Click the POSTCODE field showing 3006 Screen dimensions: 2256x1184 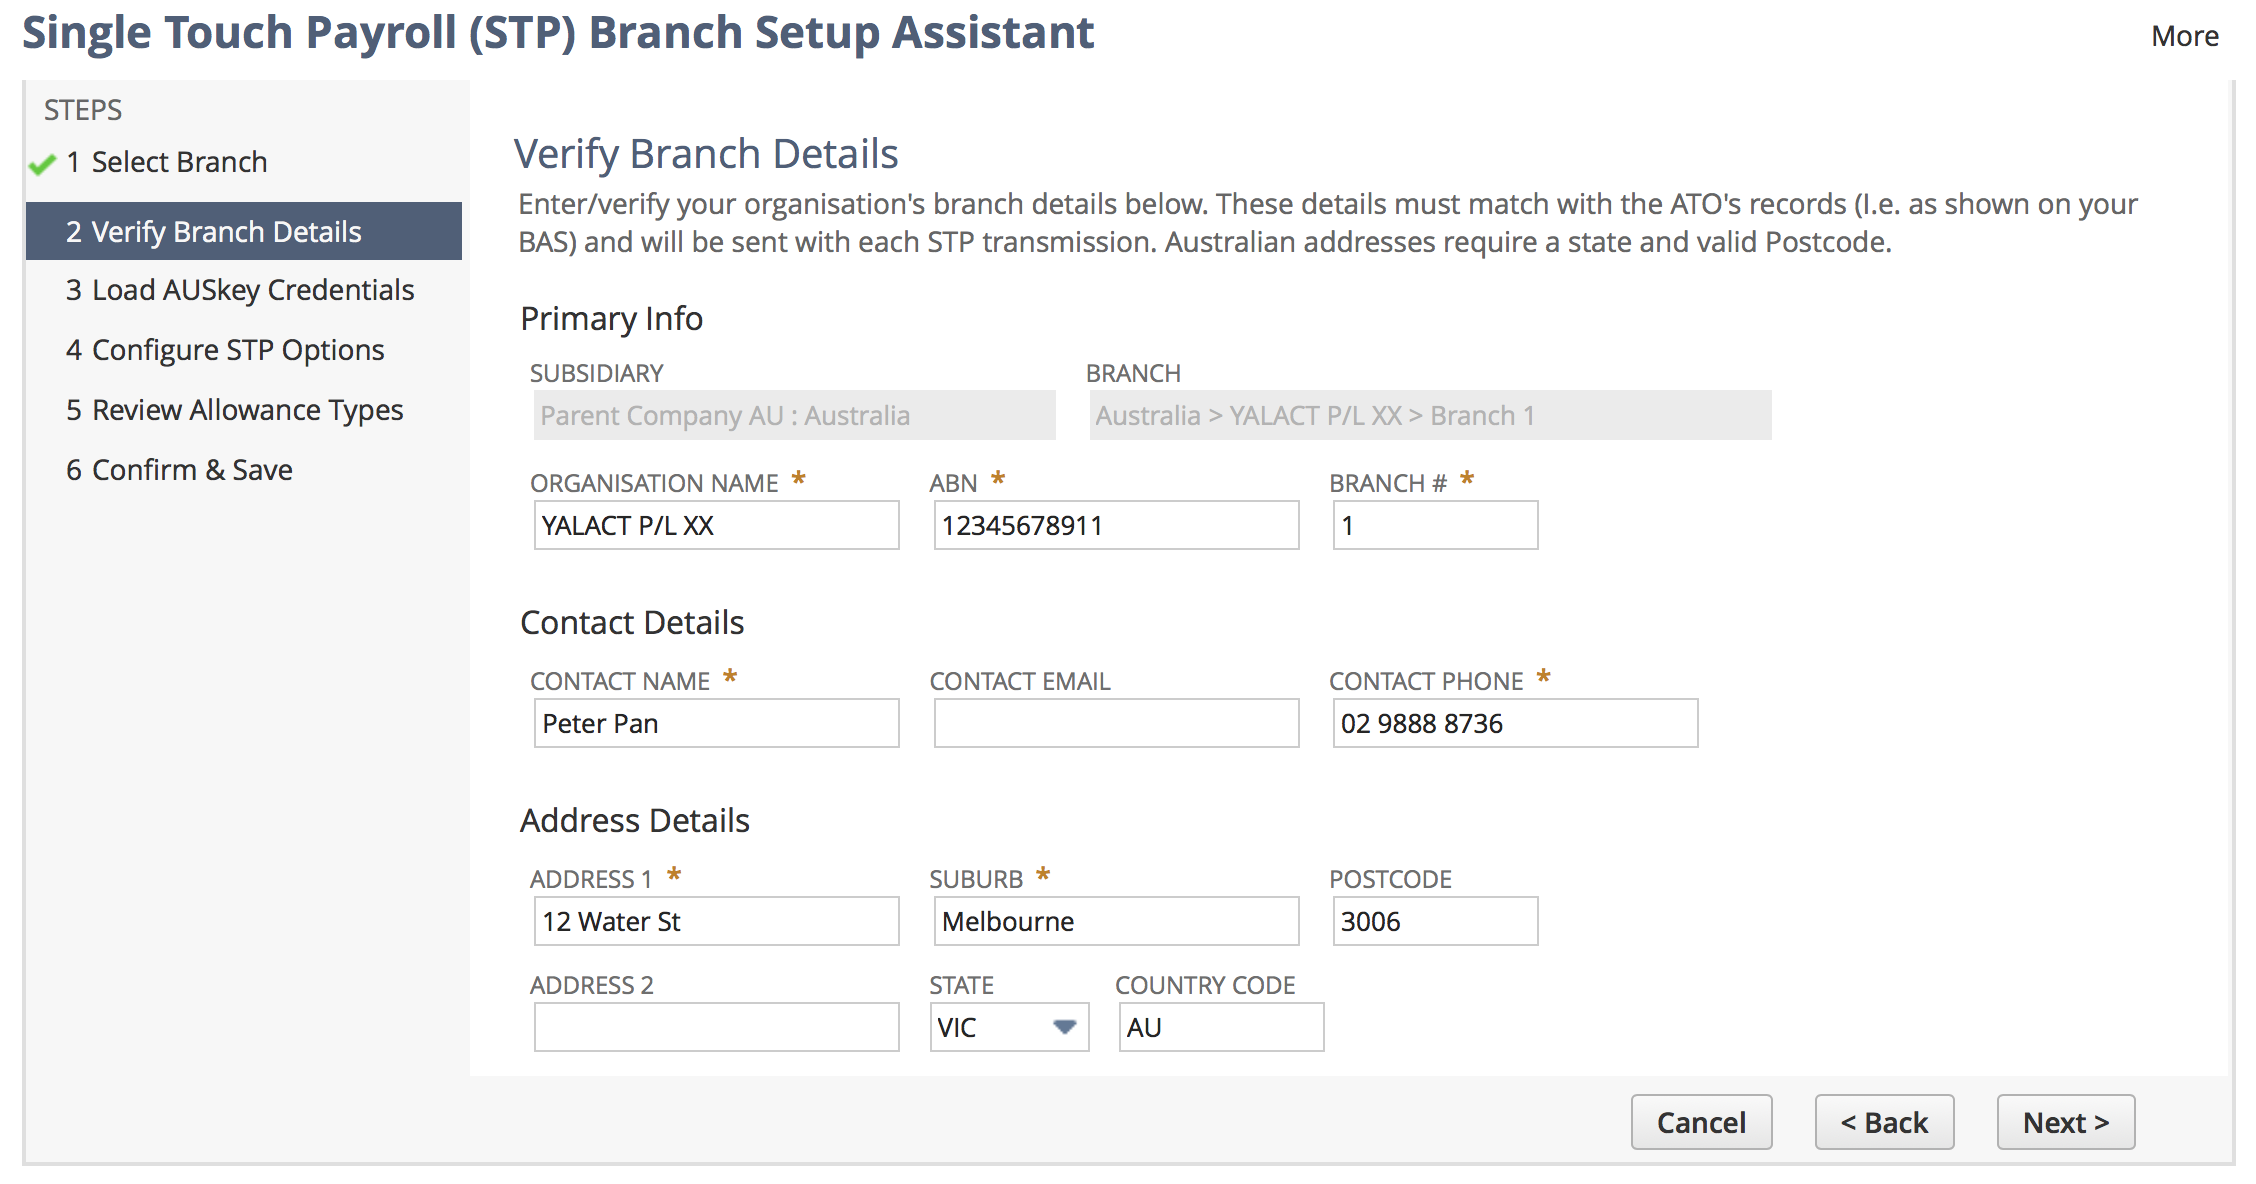click(1434, 920)
